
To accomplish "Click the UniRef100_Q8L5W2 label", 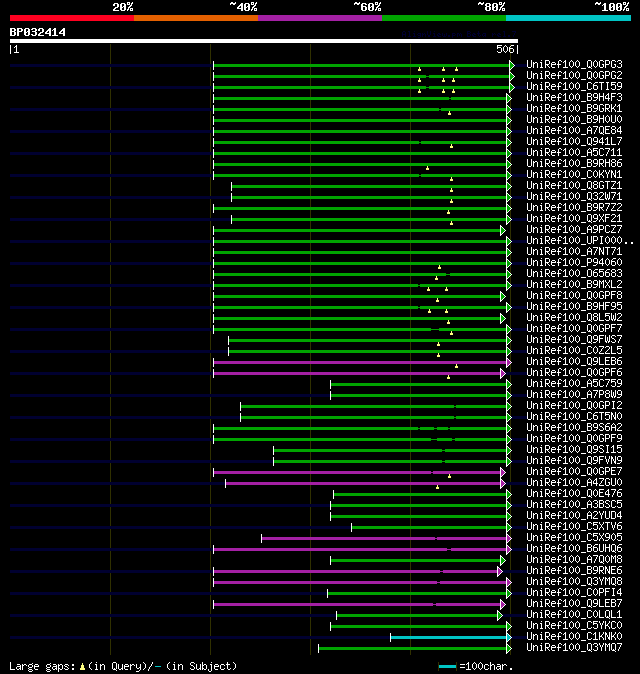I will 574,318.
